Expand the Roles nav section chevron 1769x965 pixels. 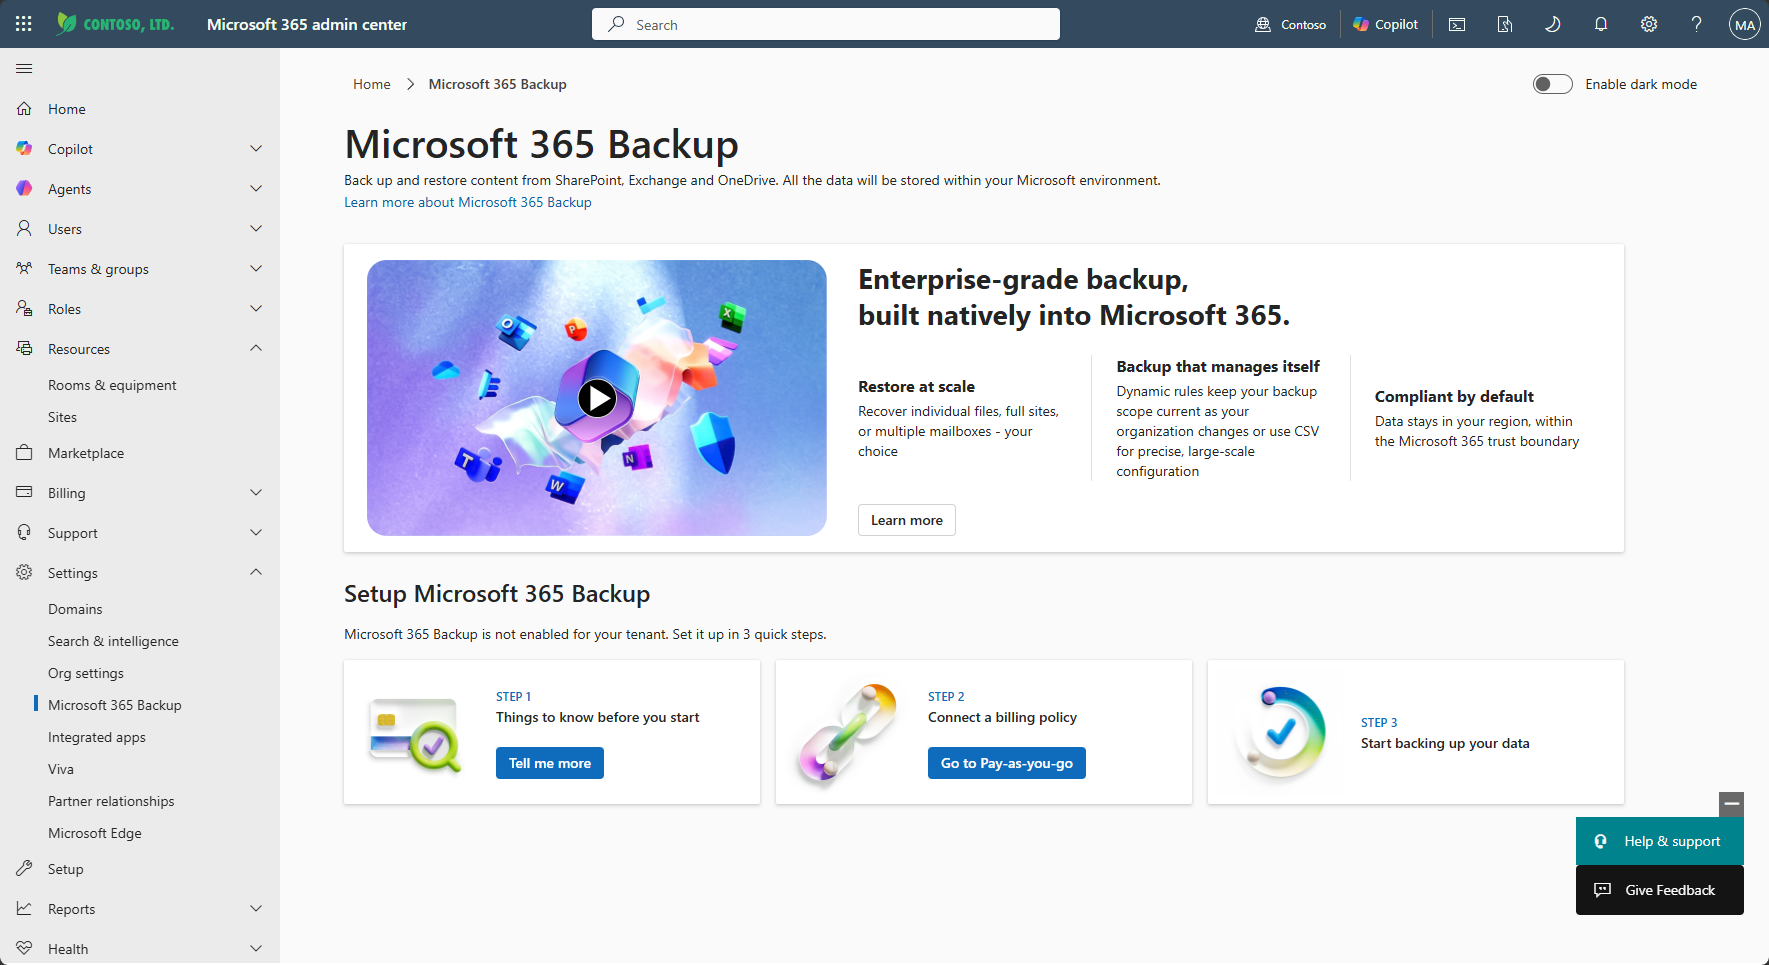pos(256,309)
